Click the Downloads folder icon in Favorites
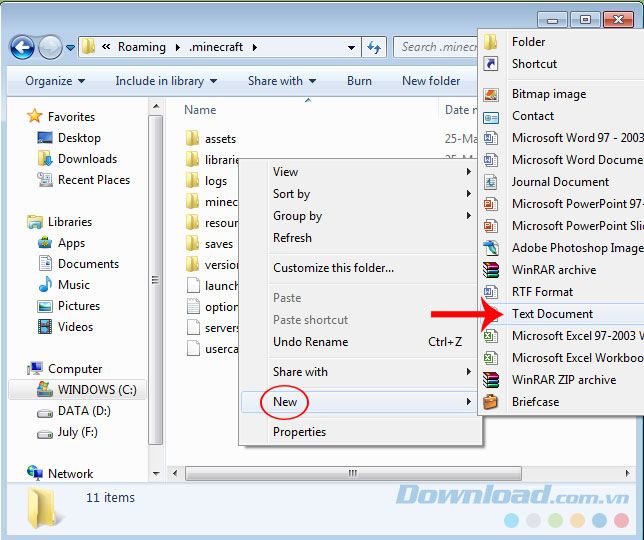The height and width of the screenshot is (540, 644). coord(45,159)
